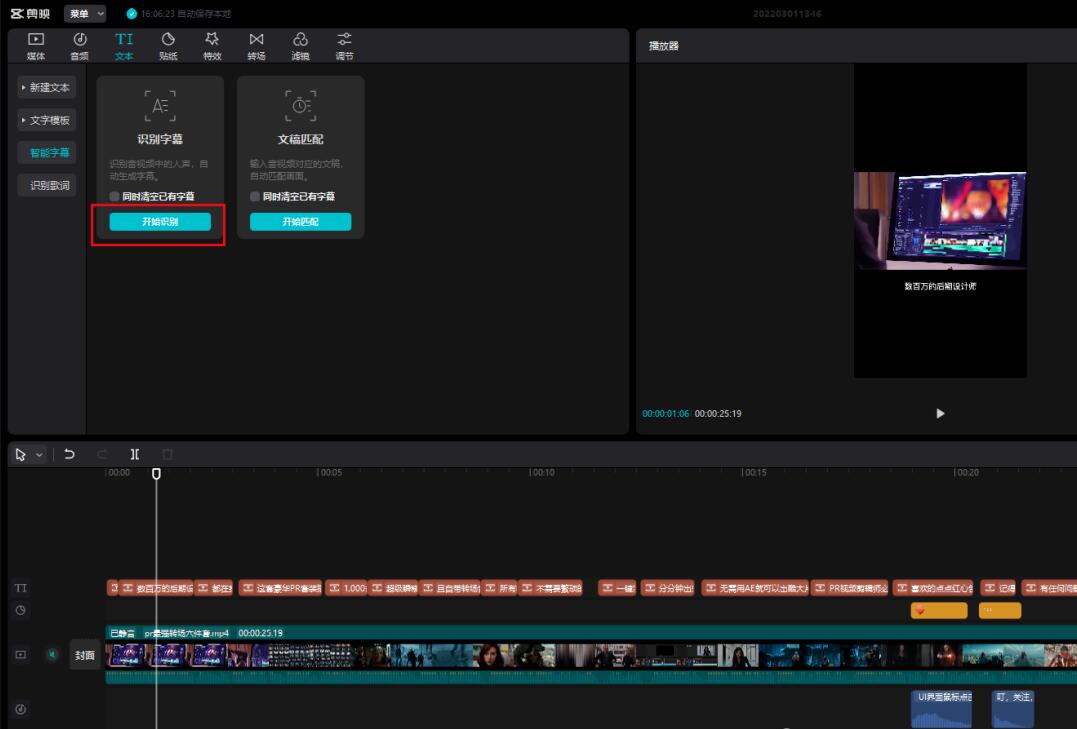Click the 文稿匹配 card icon
This screenshot has width=1077, height=729.
(300, 106)
